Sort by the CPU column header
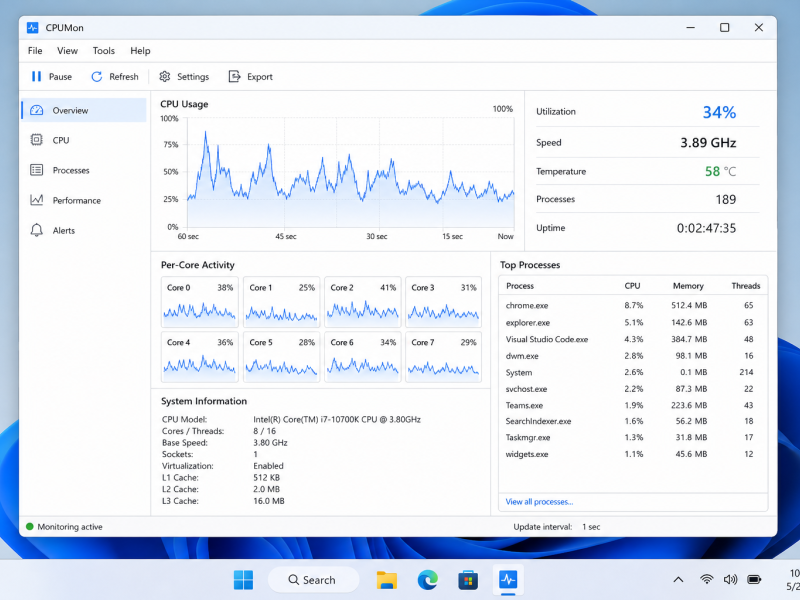The height and width of the screenshot is (600, 800). pyautogui.click(x=632, y=286)
